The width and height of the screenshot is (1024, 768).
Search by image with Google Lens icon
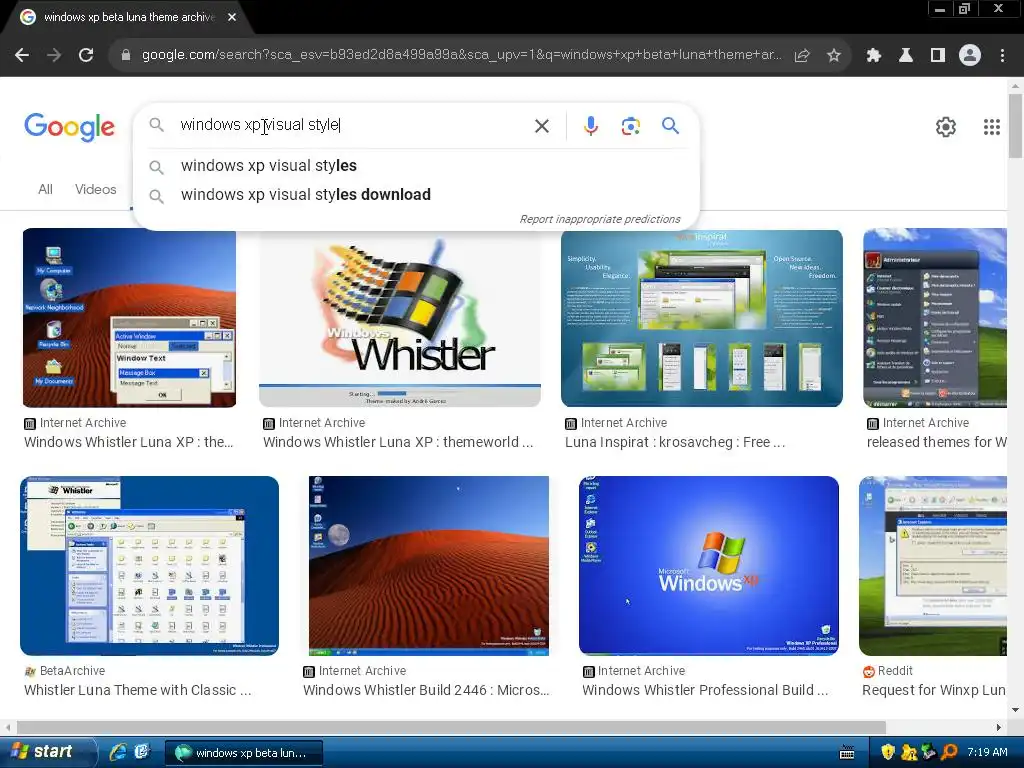pos(630,126)
